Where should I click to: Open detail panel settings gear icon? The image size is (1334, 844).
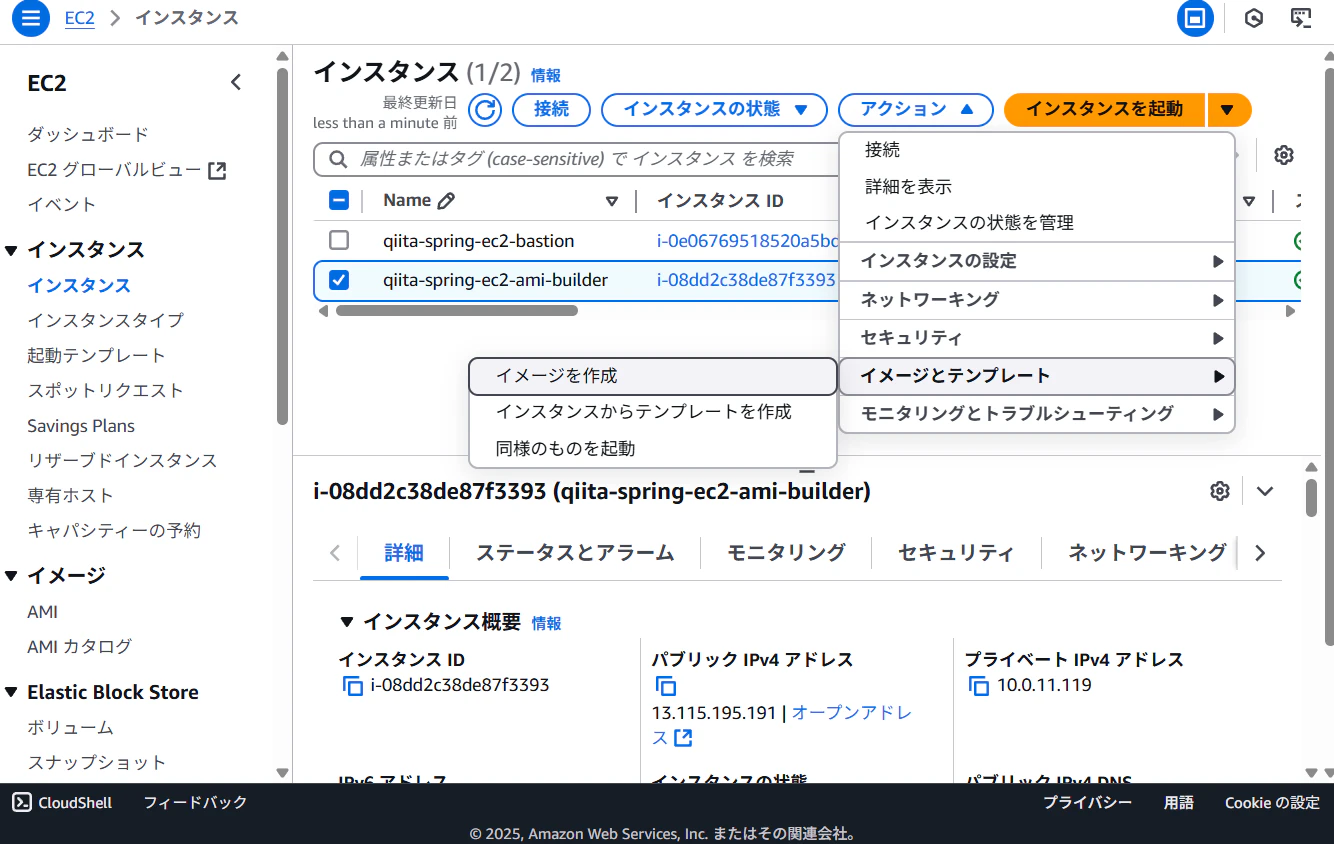[x=1219, y=491]
